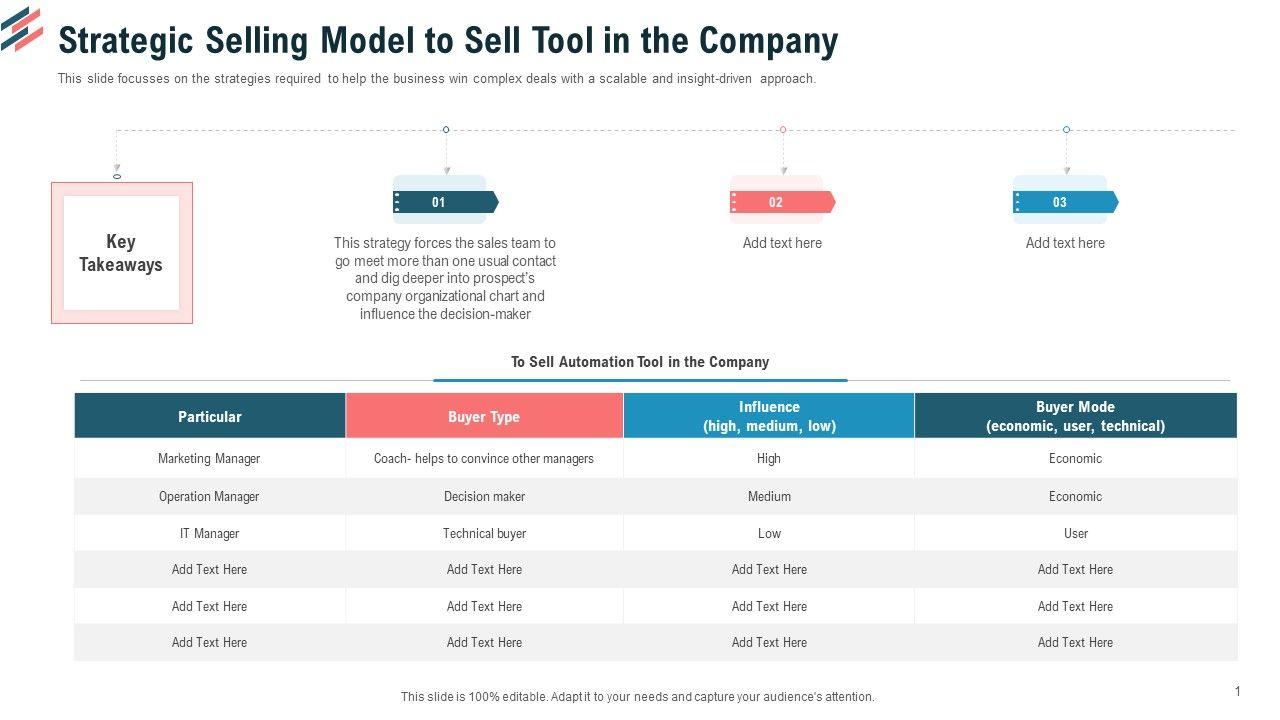1280x720 pixels.
Task: Click the Key Takeaways box
Action: point(121,253)
